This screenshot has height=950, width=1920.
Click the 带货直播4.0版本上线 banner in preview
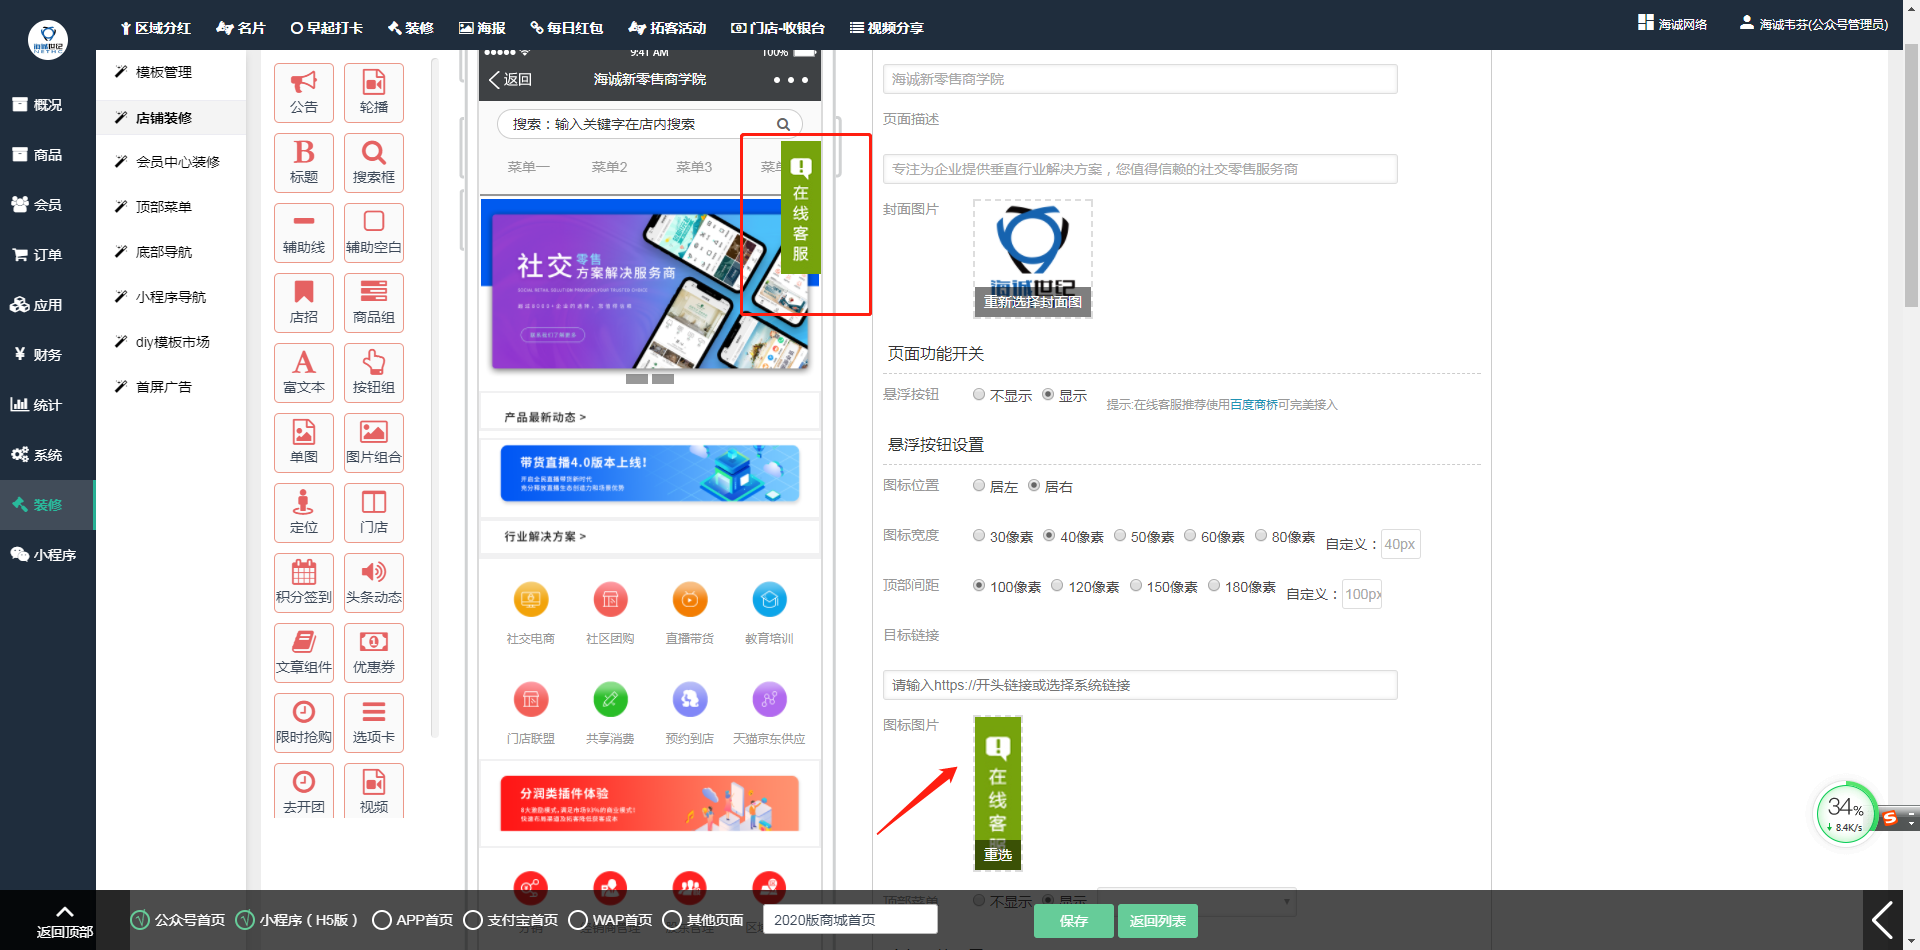[x=650, y=473]
